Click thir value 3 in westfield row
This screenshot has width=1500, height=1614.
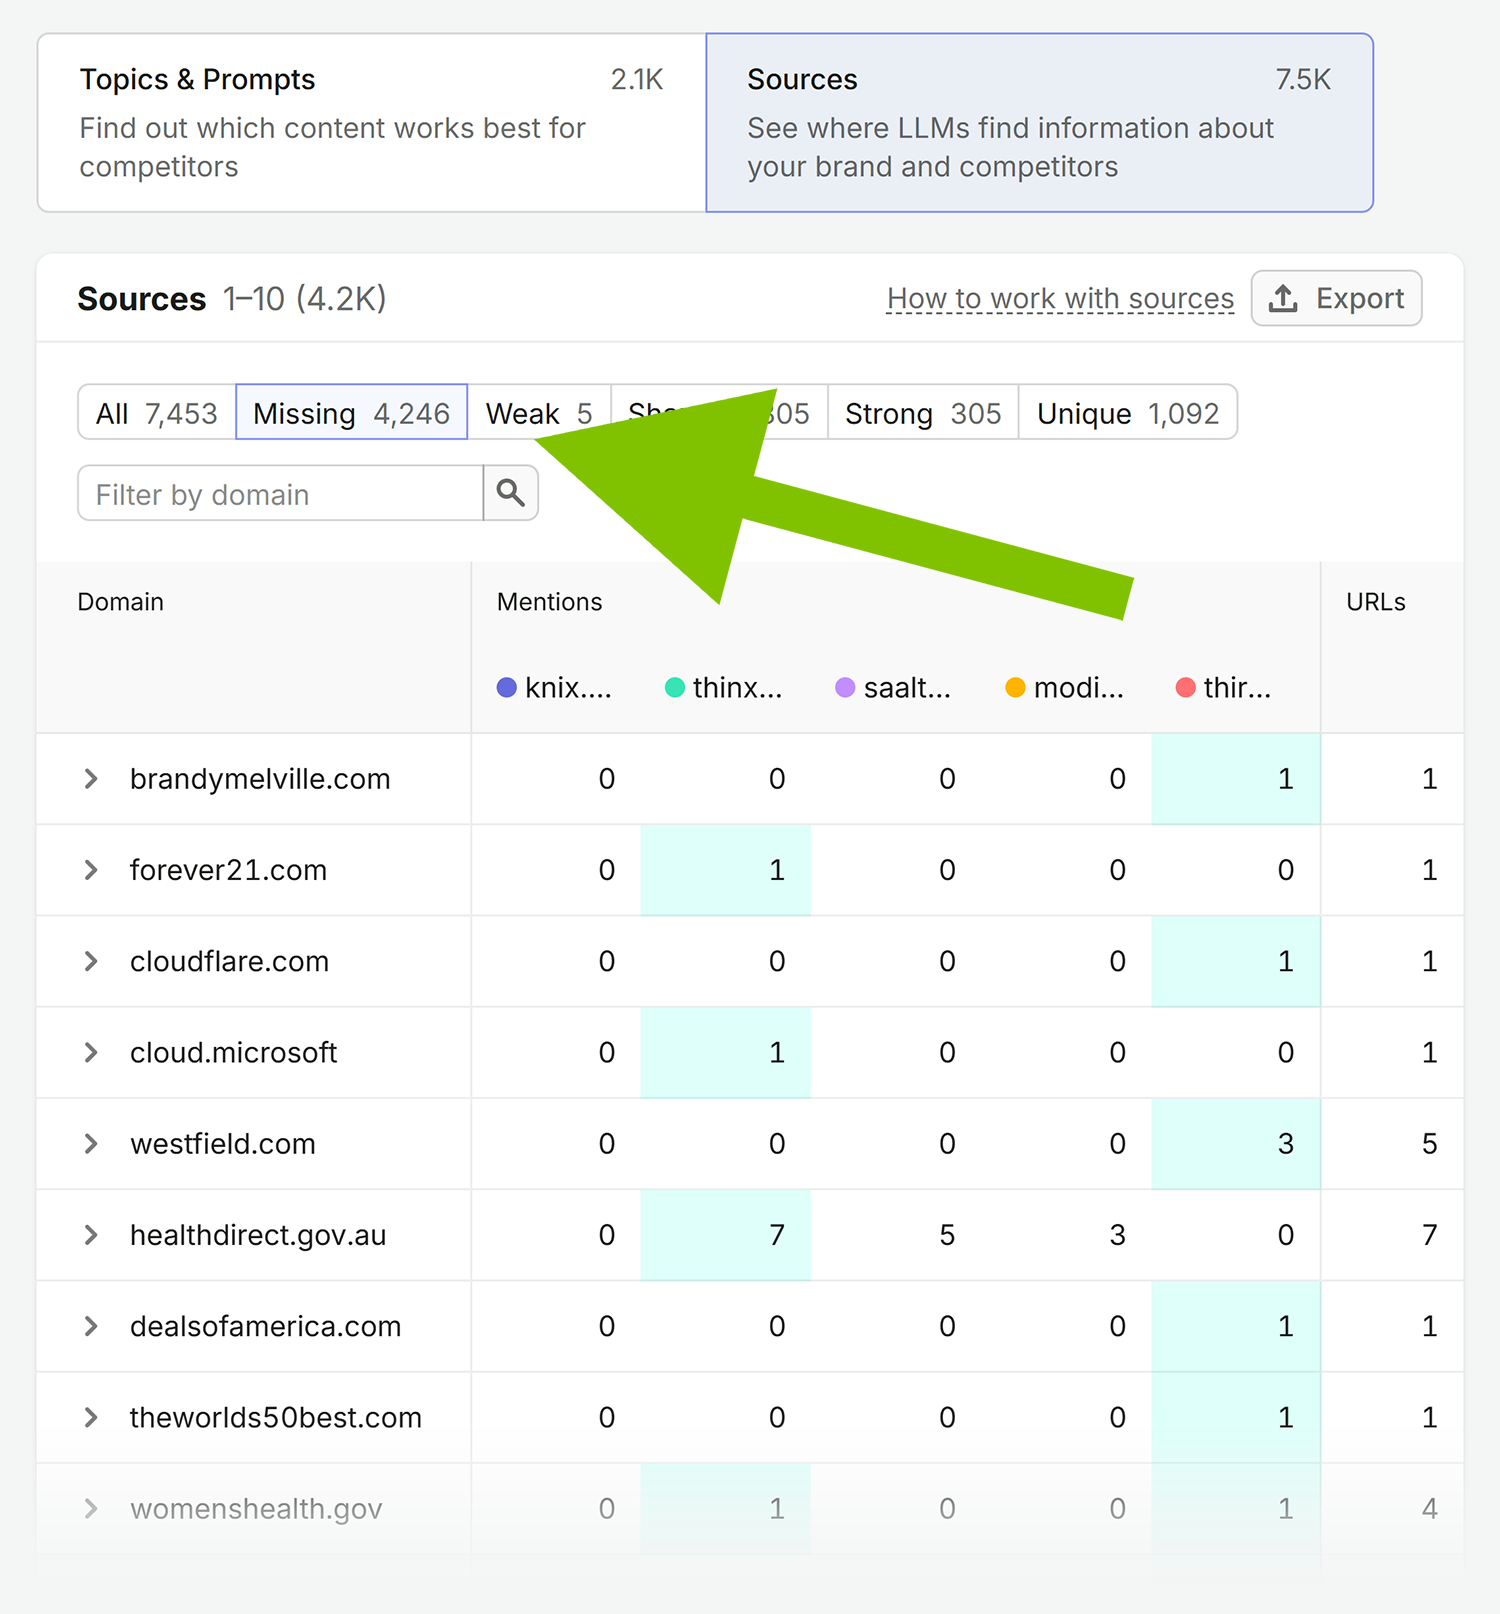coord(1286,1143)
